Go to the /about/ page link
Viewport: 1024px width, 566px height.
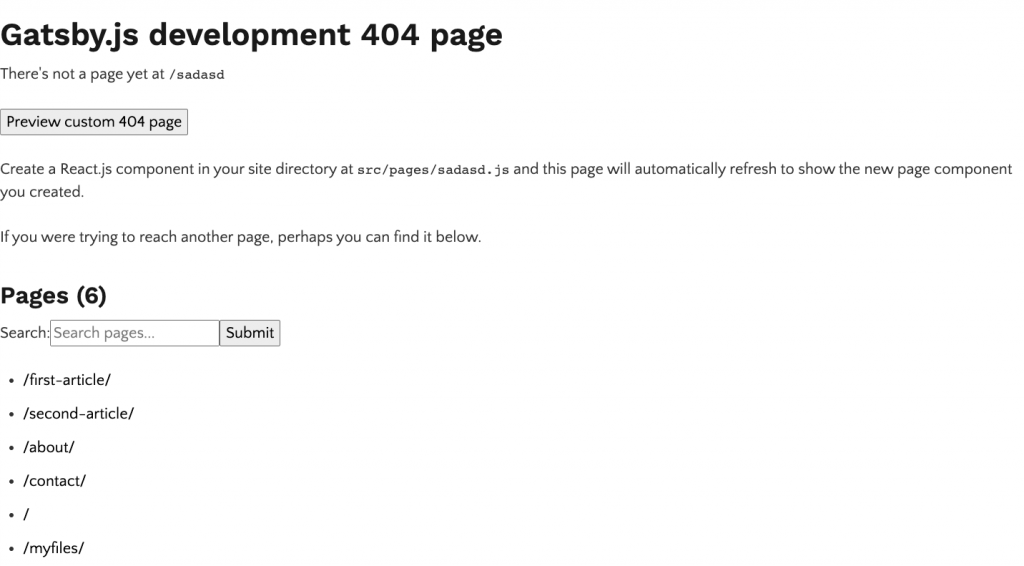(x=49, y=447)
